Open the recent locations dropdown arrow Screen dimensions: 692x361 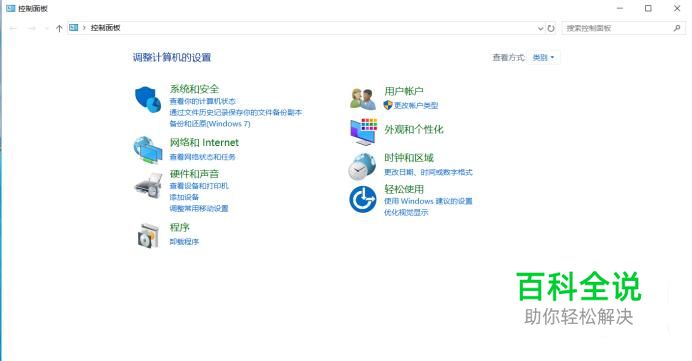pos(46,28)
